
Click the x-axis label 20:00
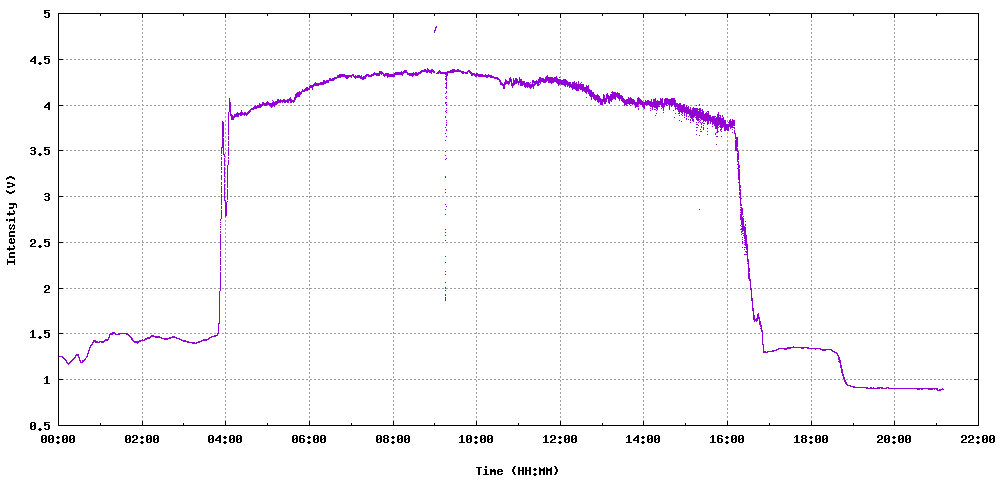coord(894,439)
